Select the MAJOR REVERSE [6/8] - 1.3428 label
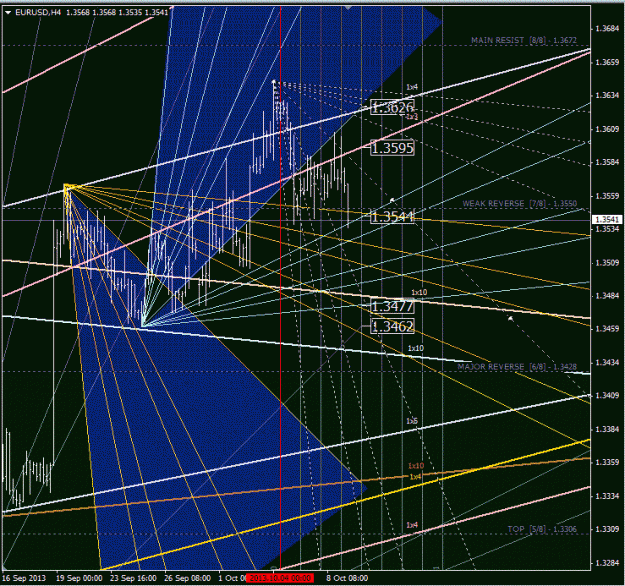The height and width of the screenshot is (586, 625). click(517, 366)
